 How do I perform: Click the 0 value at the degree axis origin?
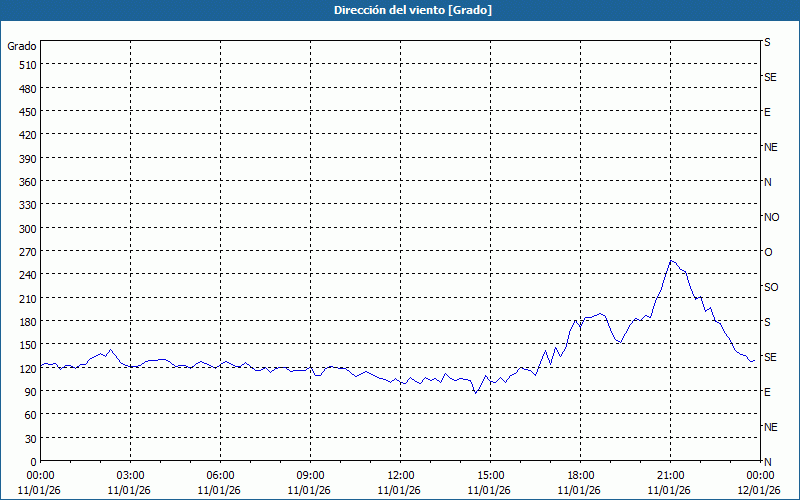click(33, 462)
